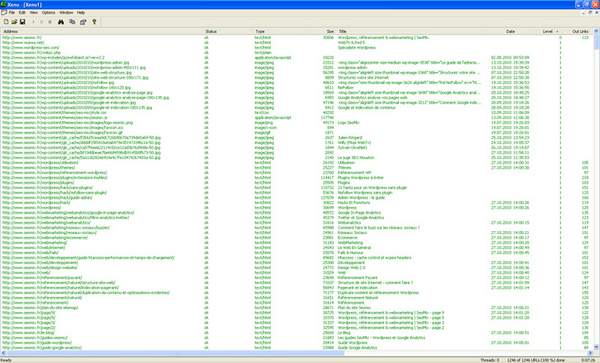This screenshot has height=363, width=600.
Task: Open the Edit menu
Action: [x=22, y=13]
